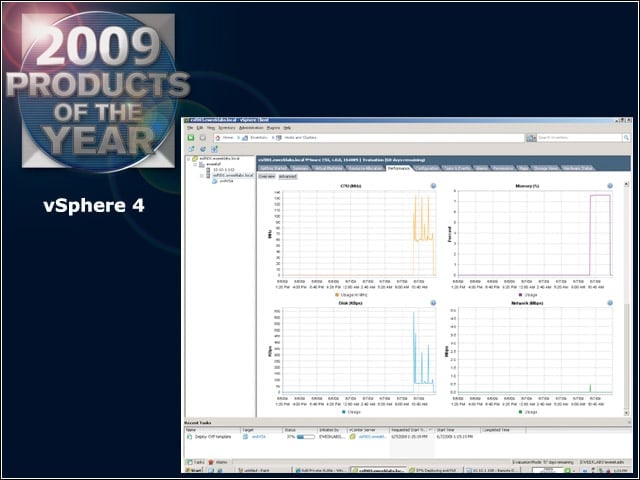Open the File menu
The height and width of the screenshot is (480, 640).
tap(190, 128)
